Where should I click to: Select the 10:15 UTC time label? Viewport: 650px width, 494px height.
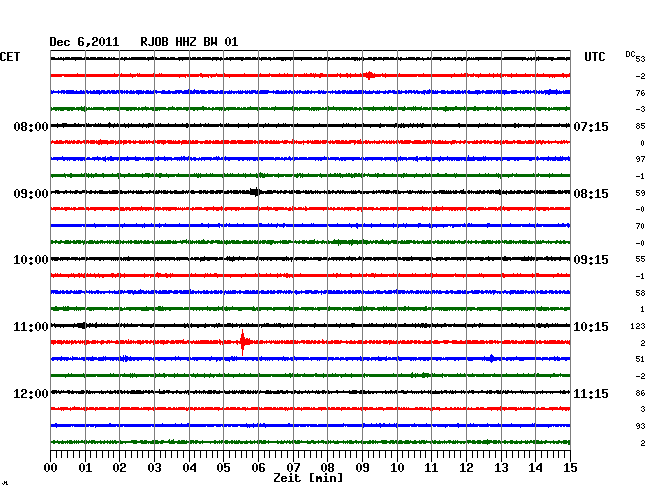pos(591,327)
